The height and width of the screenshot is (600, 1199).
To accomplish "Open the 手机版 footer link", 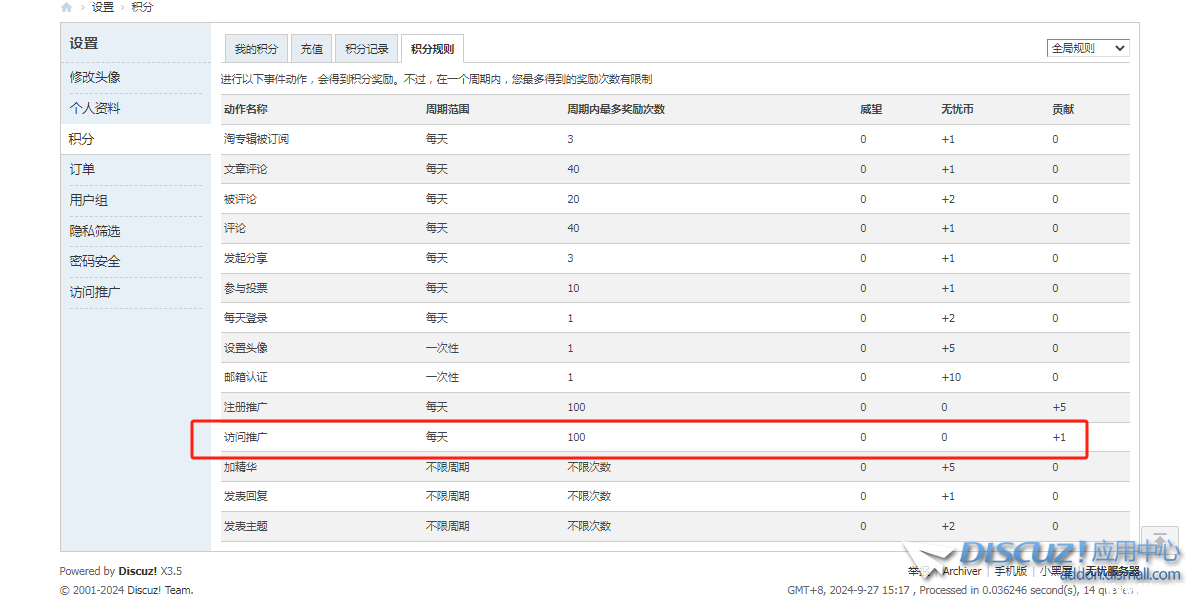I will [1010, 571].
